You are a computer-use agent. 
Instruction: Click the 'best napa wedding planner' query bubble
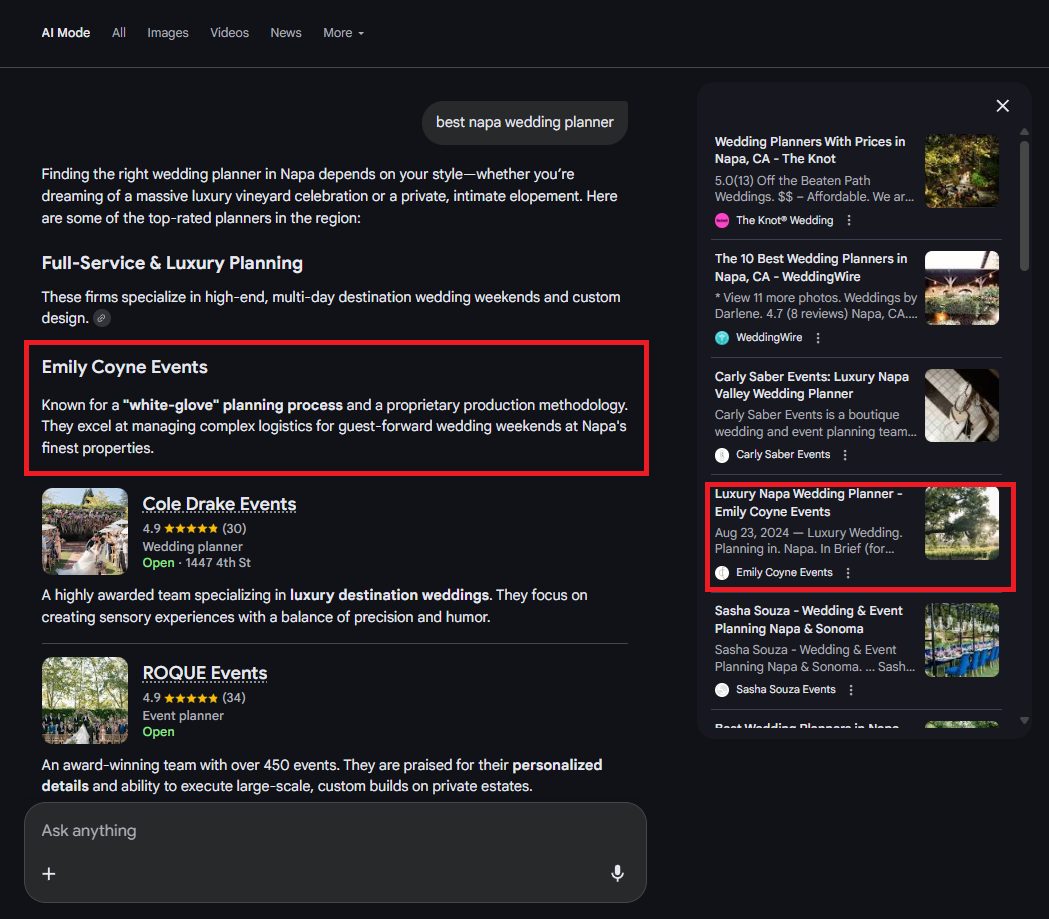[x=524, y=122]
